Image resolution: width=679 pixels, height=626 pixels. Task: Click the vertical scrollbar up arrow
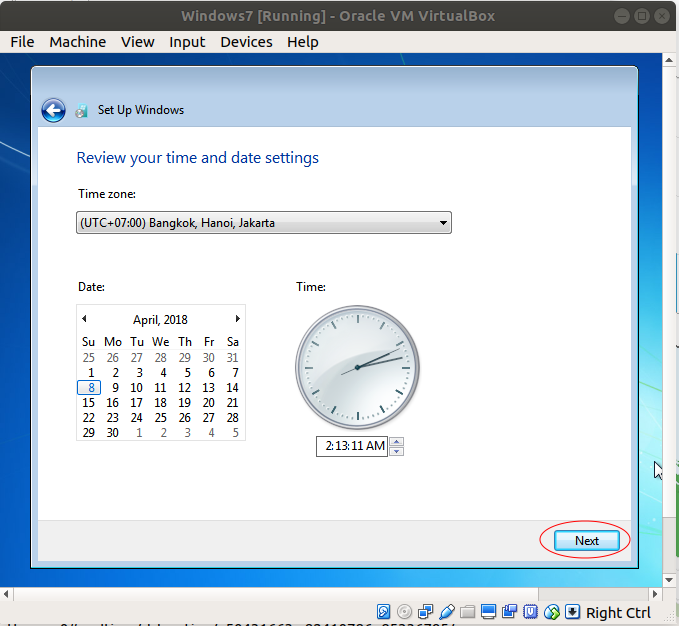(x=669, y=60)
